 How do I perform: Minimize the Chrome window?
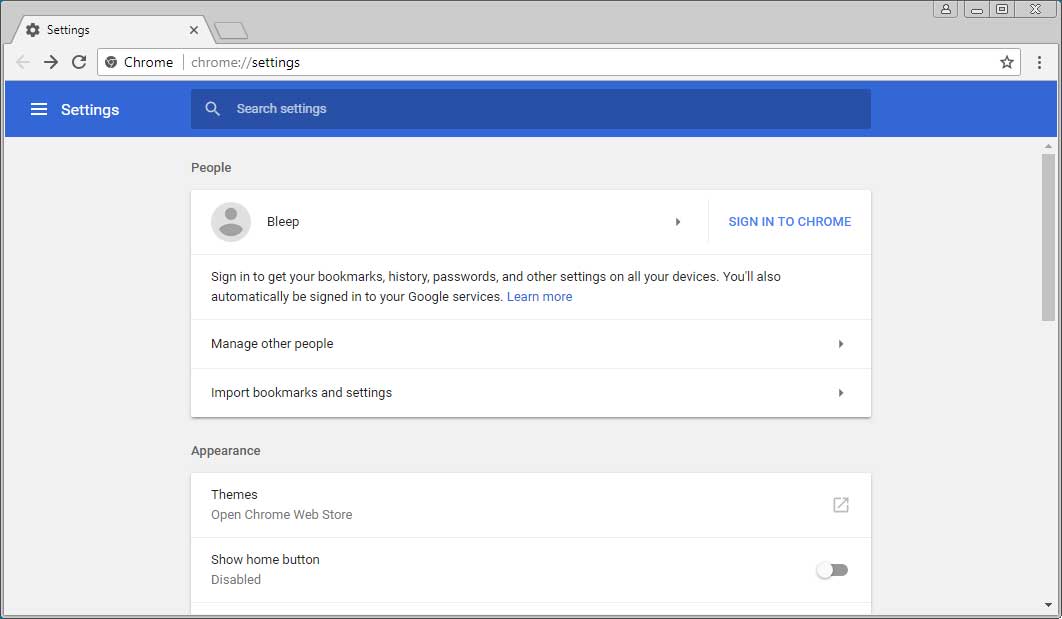pos(976,9)
